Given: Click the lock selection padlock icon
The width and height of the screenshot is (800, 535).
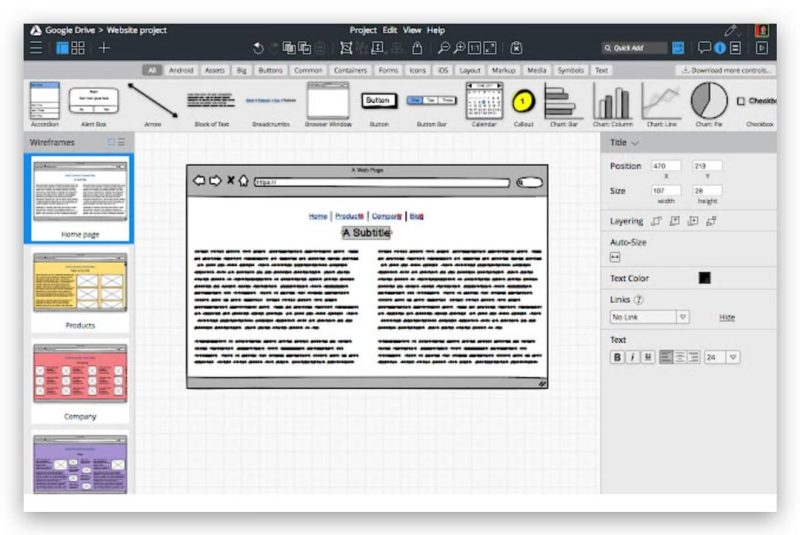Looking at the screenshot, I should pos(417,48).
